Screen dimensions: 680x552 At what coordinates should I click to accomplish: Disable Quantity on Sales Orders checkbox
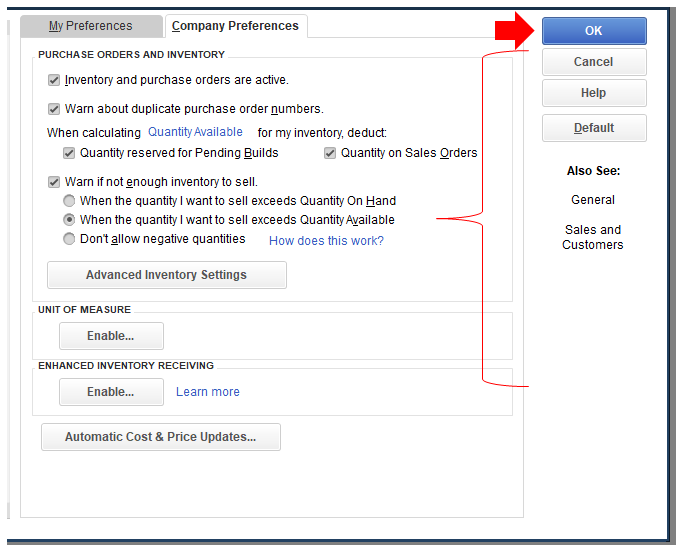pos(330,153)
